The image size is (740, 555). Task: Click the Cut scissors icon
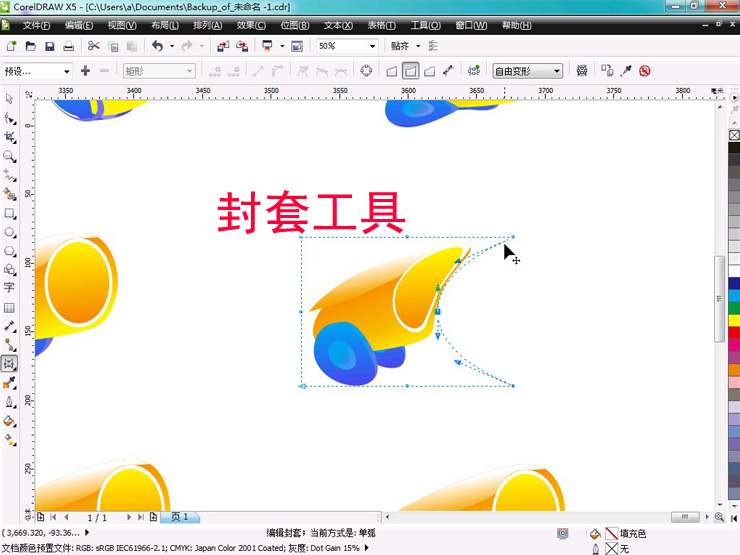tap(94, 46)
